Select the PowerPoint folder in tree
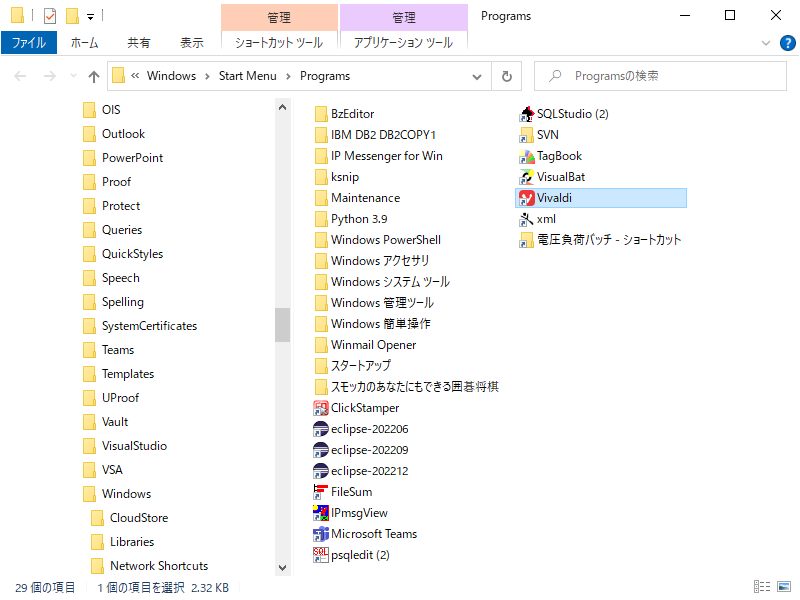800x600 pixels. click(132, 158)
